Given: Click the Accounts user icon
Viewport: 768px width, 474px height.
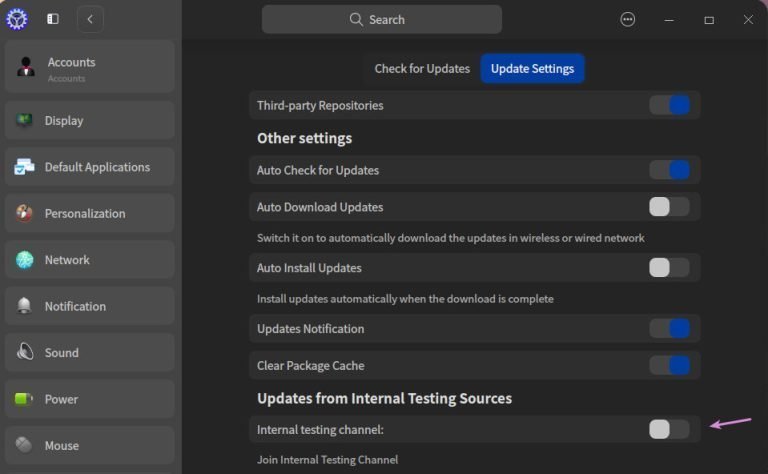Looking at the screenshot, I should (x=25, y=67).
